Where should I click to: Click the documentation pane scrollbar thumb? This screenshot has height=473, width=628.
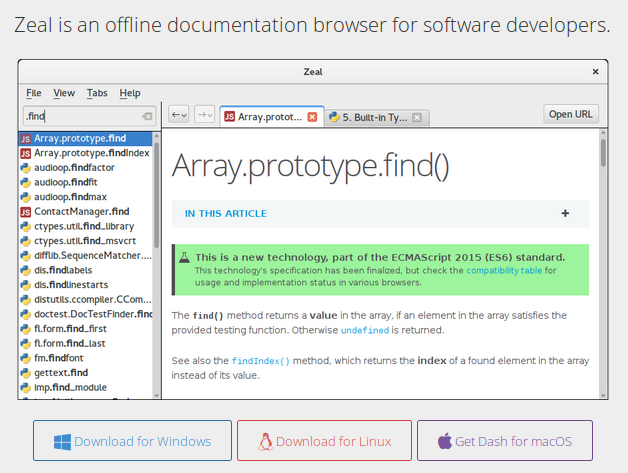point(603,152)
